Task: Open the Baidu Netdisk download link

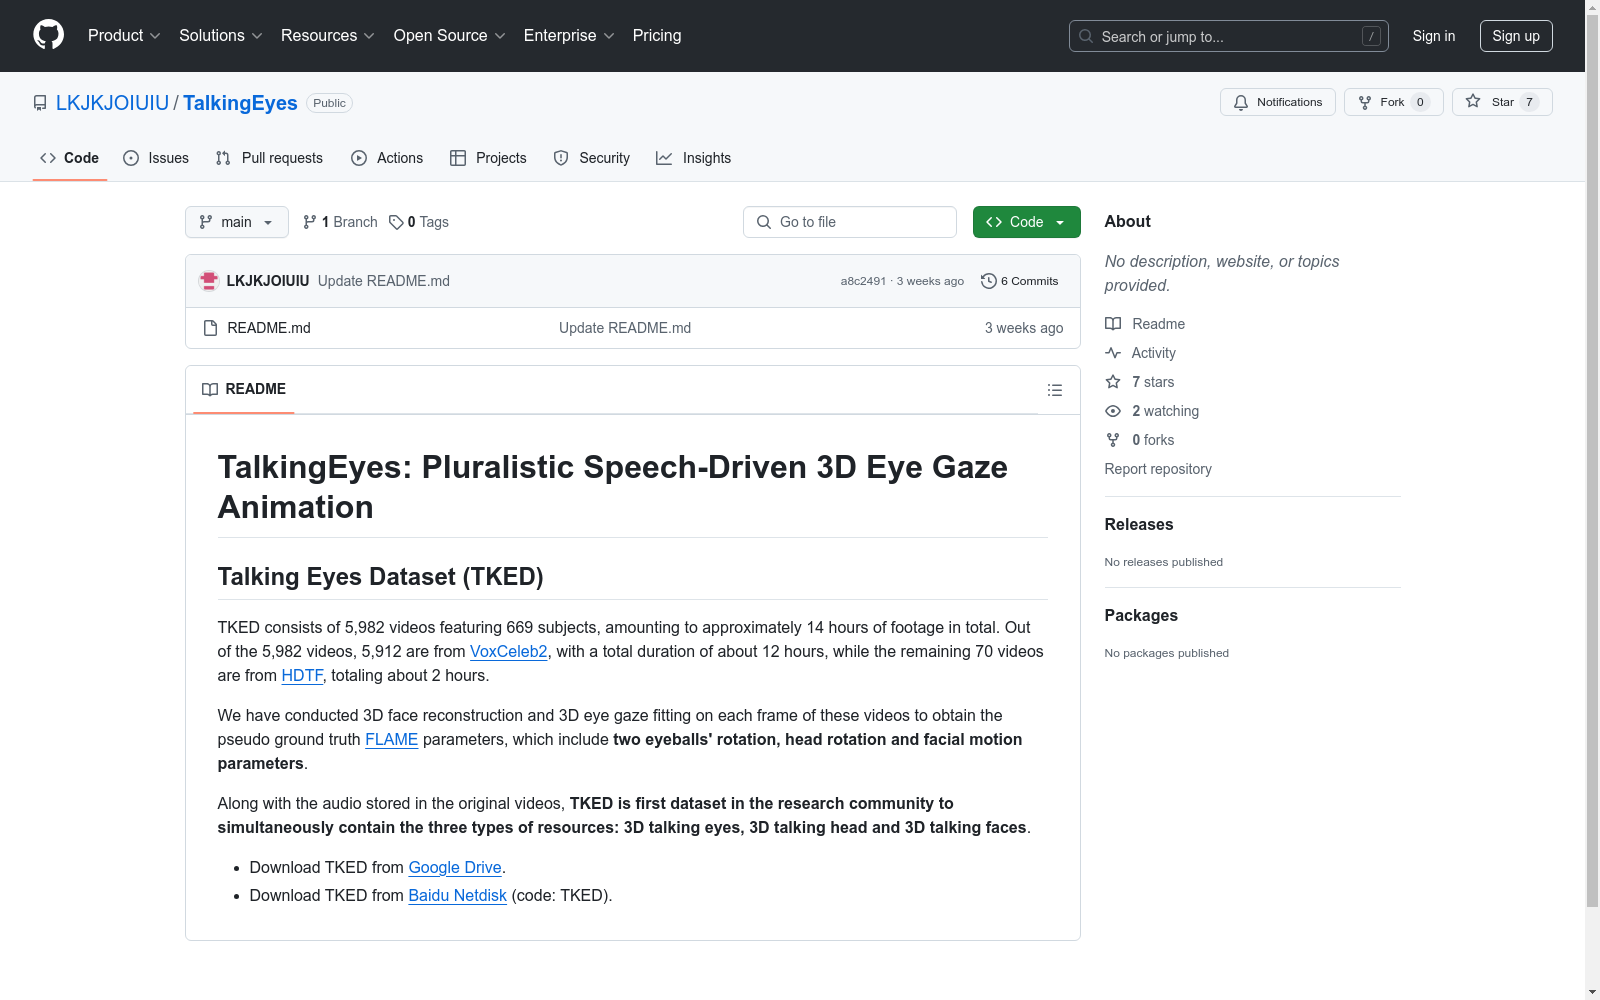Action: coord(458,896)
